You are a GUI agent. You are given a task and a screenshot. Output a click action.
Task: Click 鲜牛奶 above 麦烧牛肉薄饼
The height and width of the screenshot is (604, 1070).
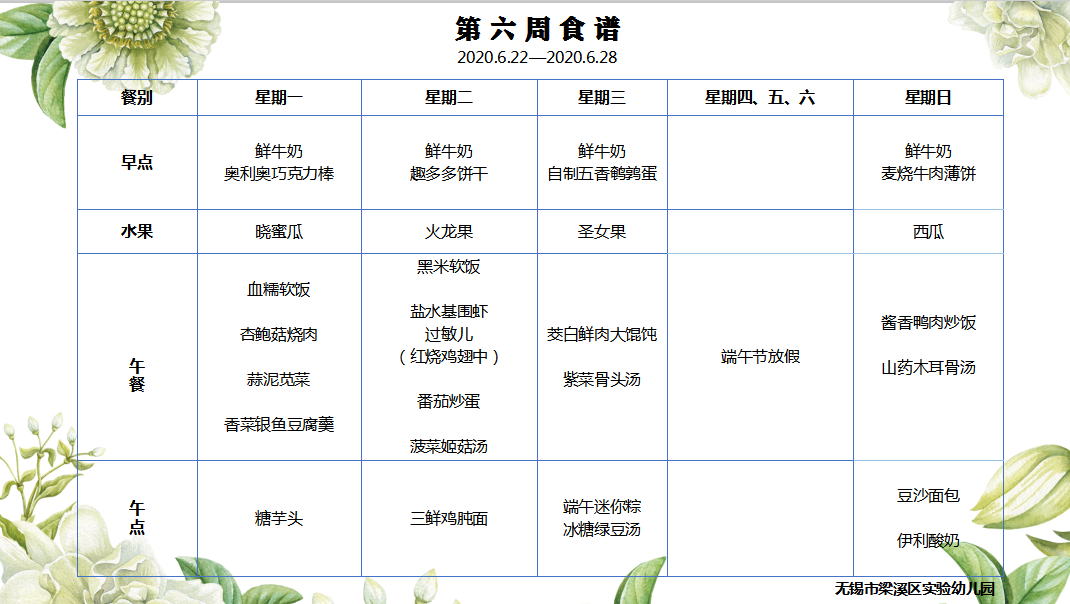coord(928,152)
